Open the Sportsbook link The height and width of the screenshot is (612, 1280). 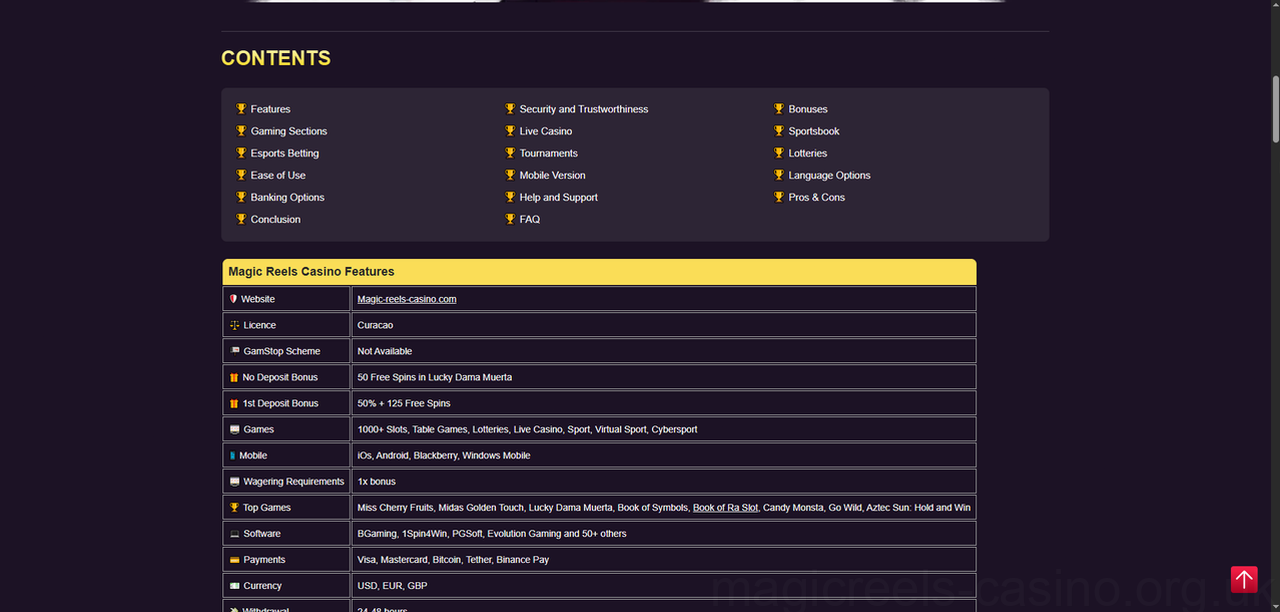click(x=814, y=131)
